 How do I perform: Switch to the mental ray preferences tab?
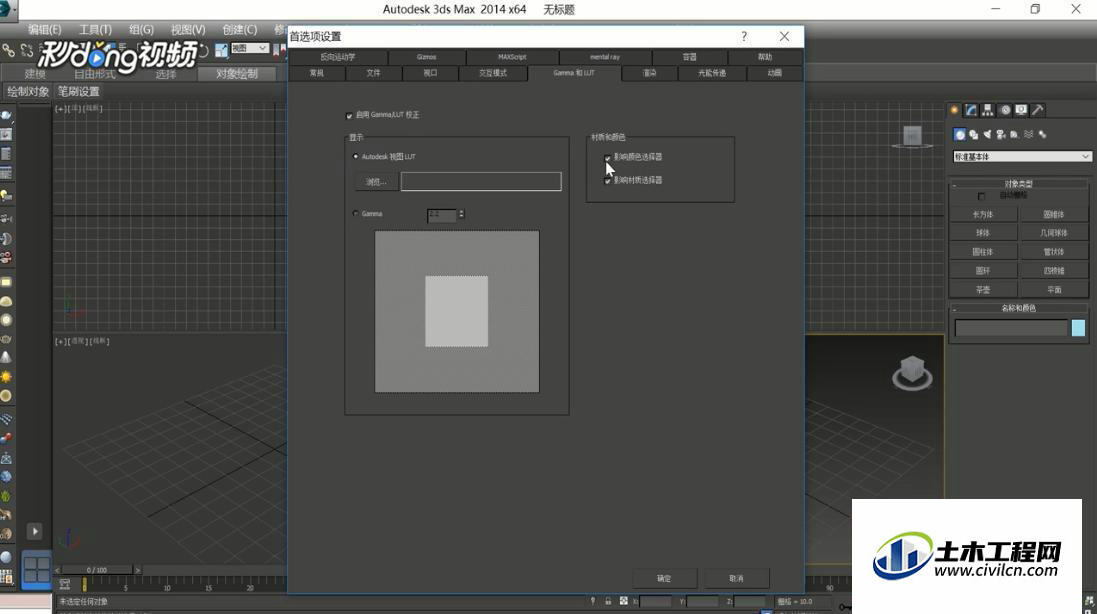point(605,57)
